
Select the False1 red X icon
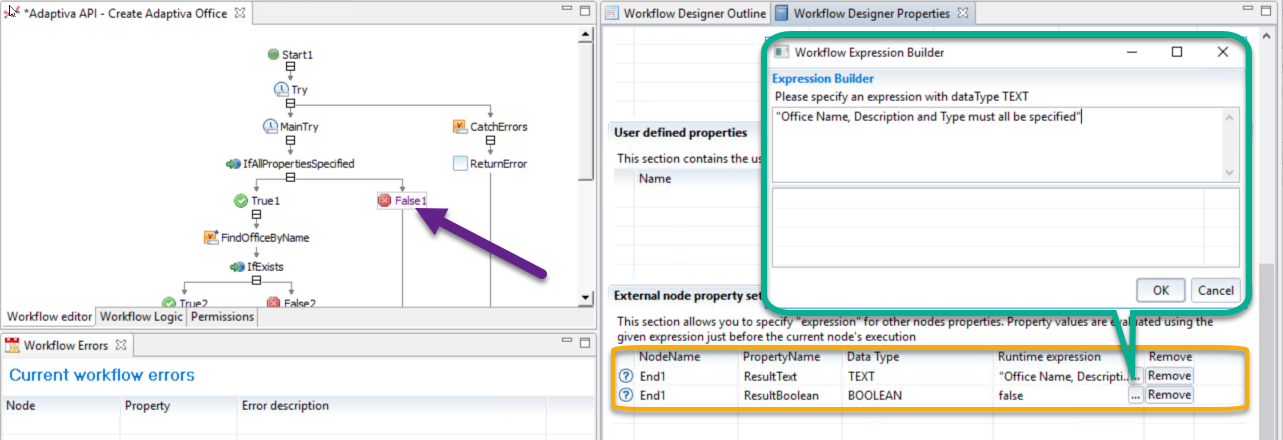click(385, 201)
